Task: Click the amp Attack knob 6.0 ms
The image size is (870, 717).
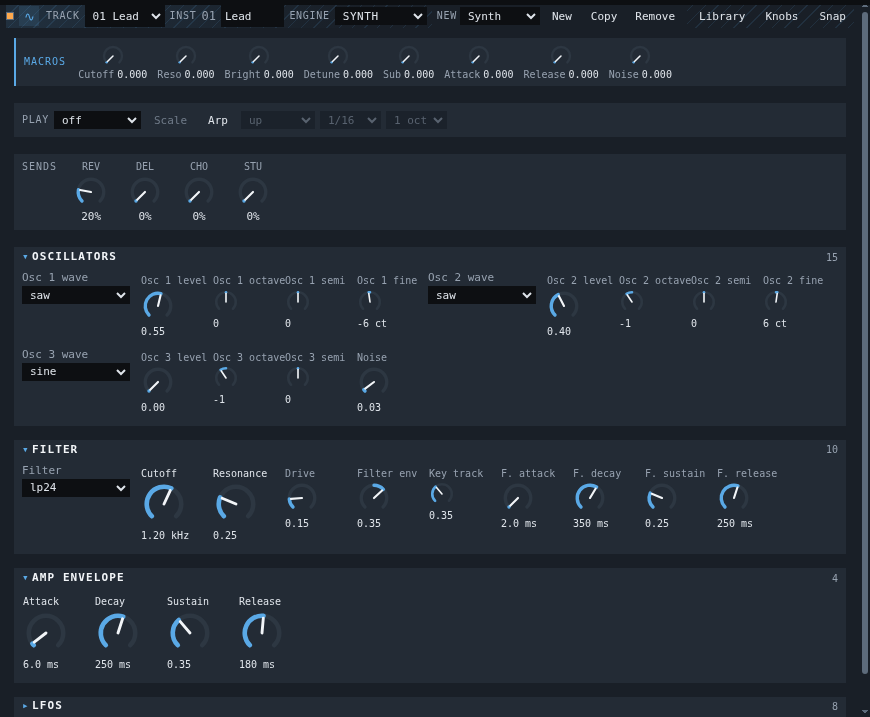Action: 45,633
